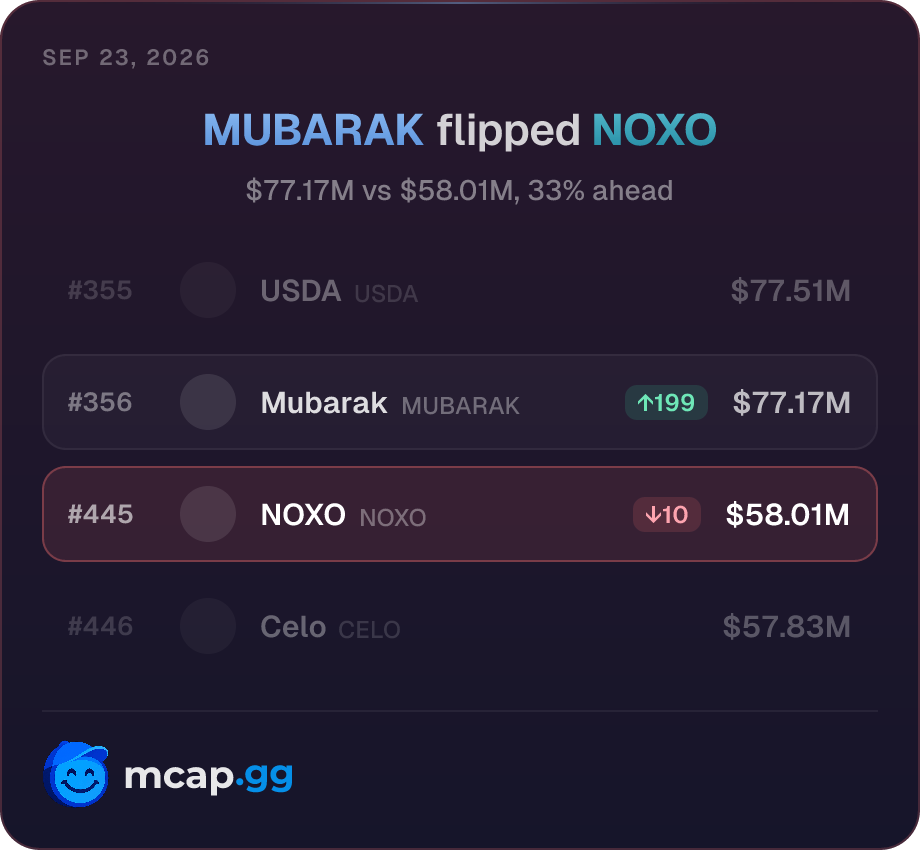Click the mcap.gg smiley mascot logo

[x=76, y=774]
